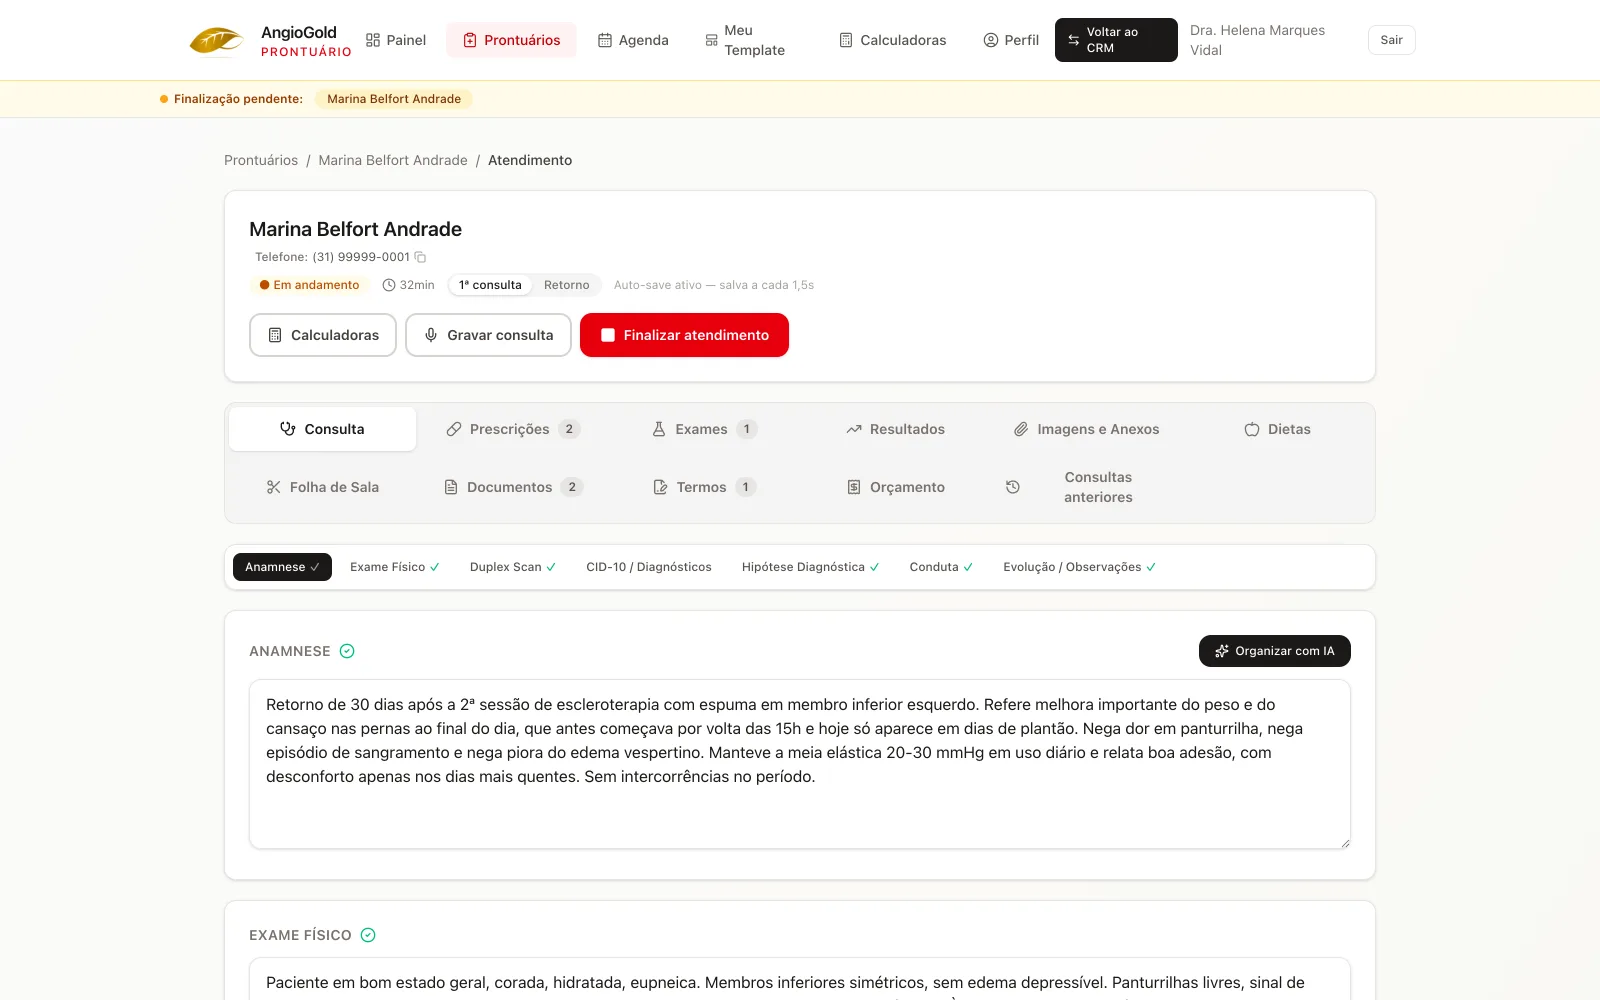
Task: Open the Resultados tab
Action: 895,429
